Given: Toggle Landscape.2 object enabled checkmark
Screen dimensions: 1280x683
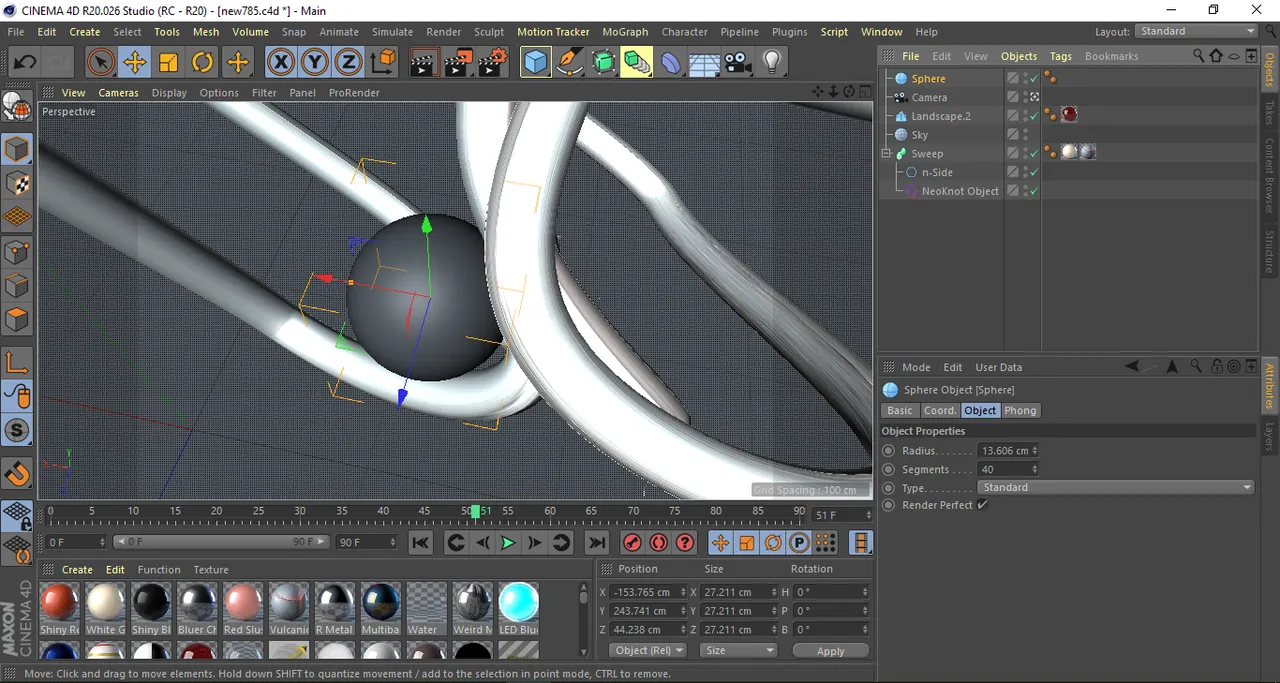Looking at the screenshot, I should tap(1034, 116).
